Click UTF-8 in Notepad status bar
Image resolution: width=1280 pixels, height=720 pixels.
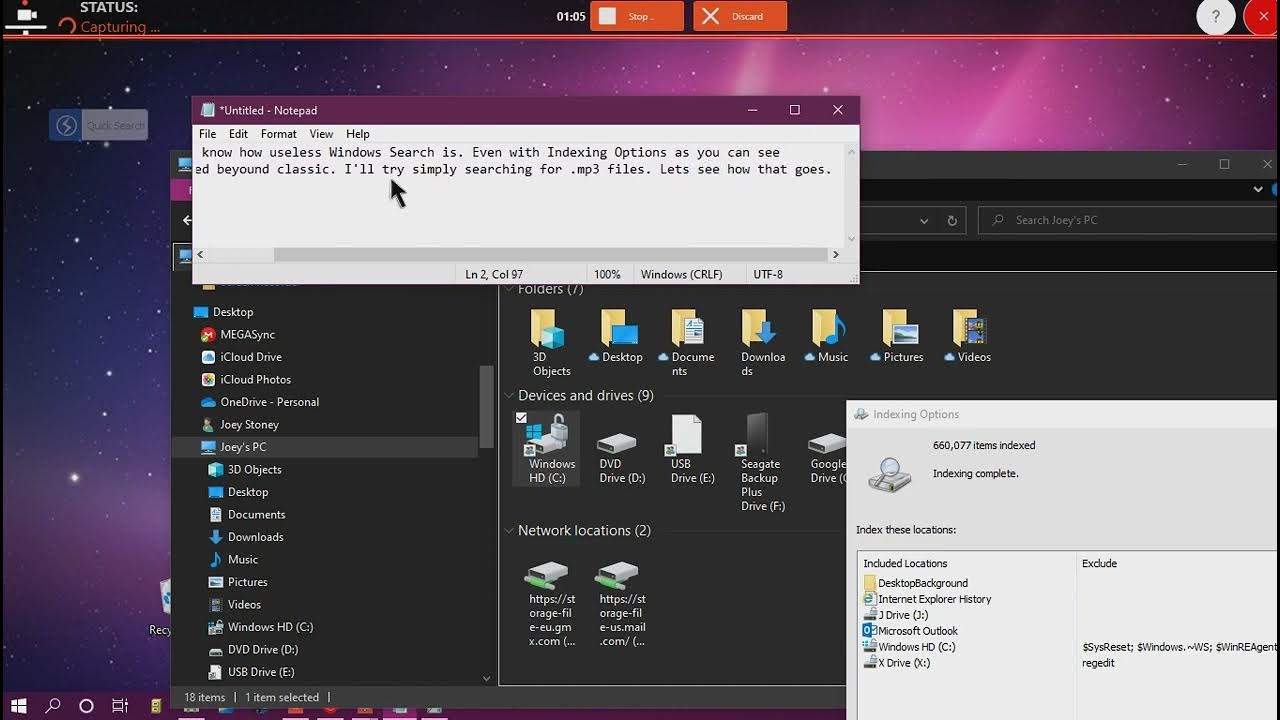pos(768,274)
